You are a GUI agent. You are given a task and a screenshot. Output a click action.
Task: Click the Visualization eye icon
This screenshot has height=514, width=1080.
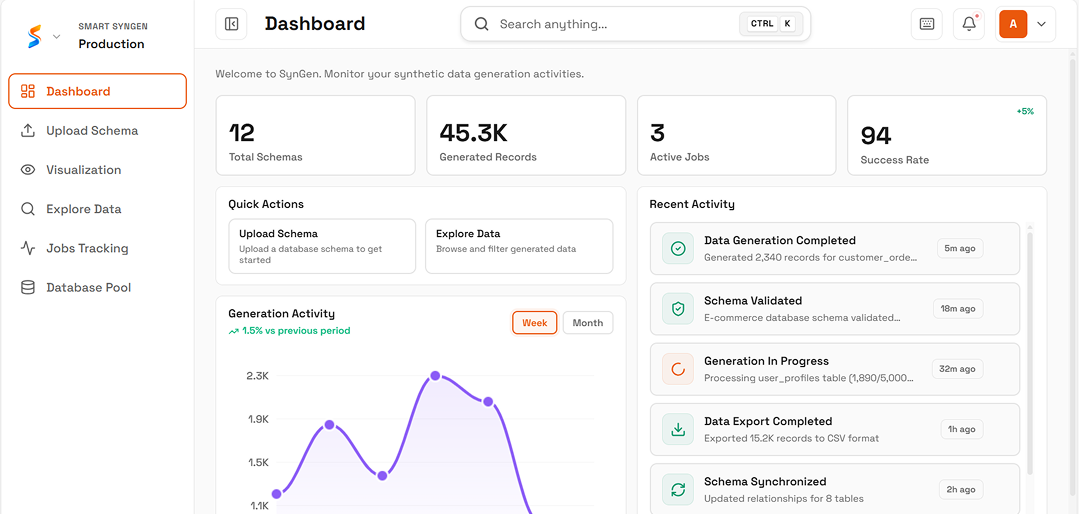click(28, 169)
